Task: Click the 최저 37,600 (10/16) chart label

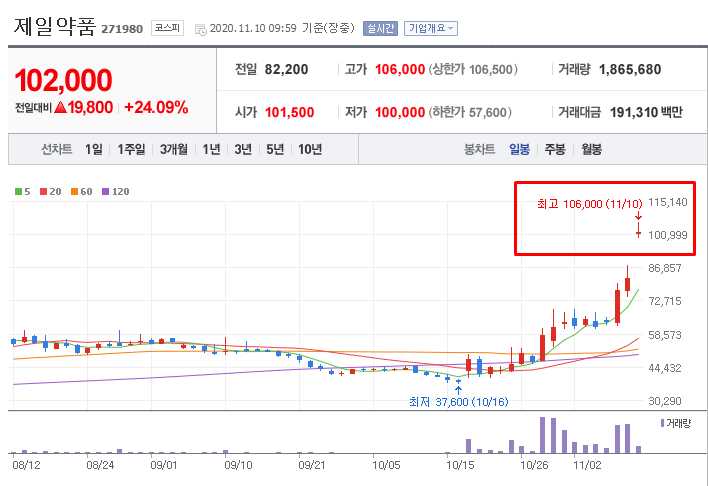Action: point(459,402)
